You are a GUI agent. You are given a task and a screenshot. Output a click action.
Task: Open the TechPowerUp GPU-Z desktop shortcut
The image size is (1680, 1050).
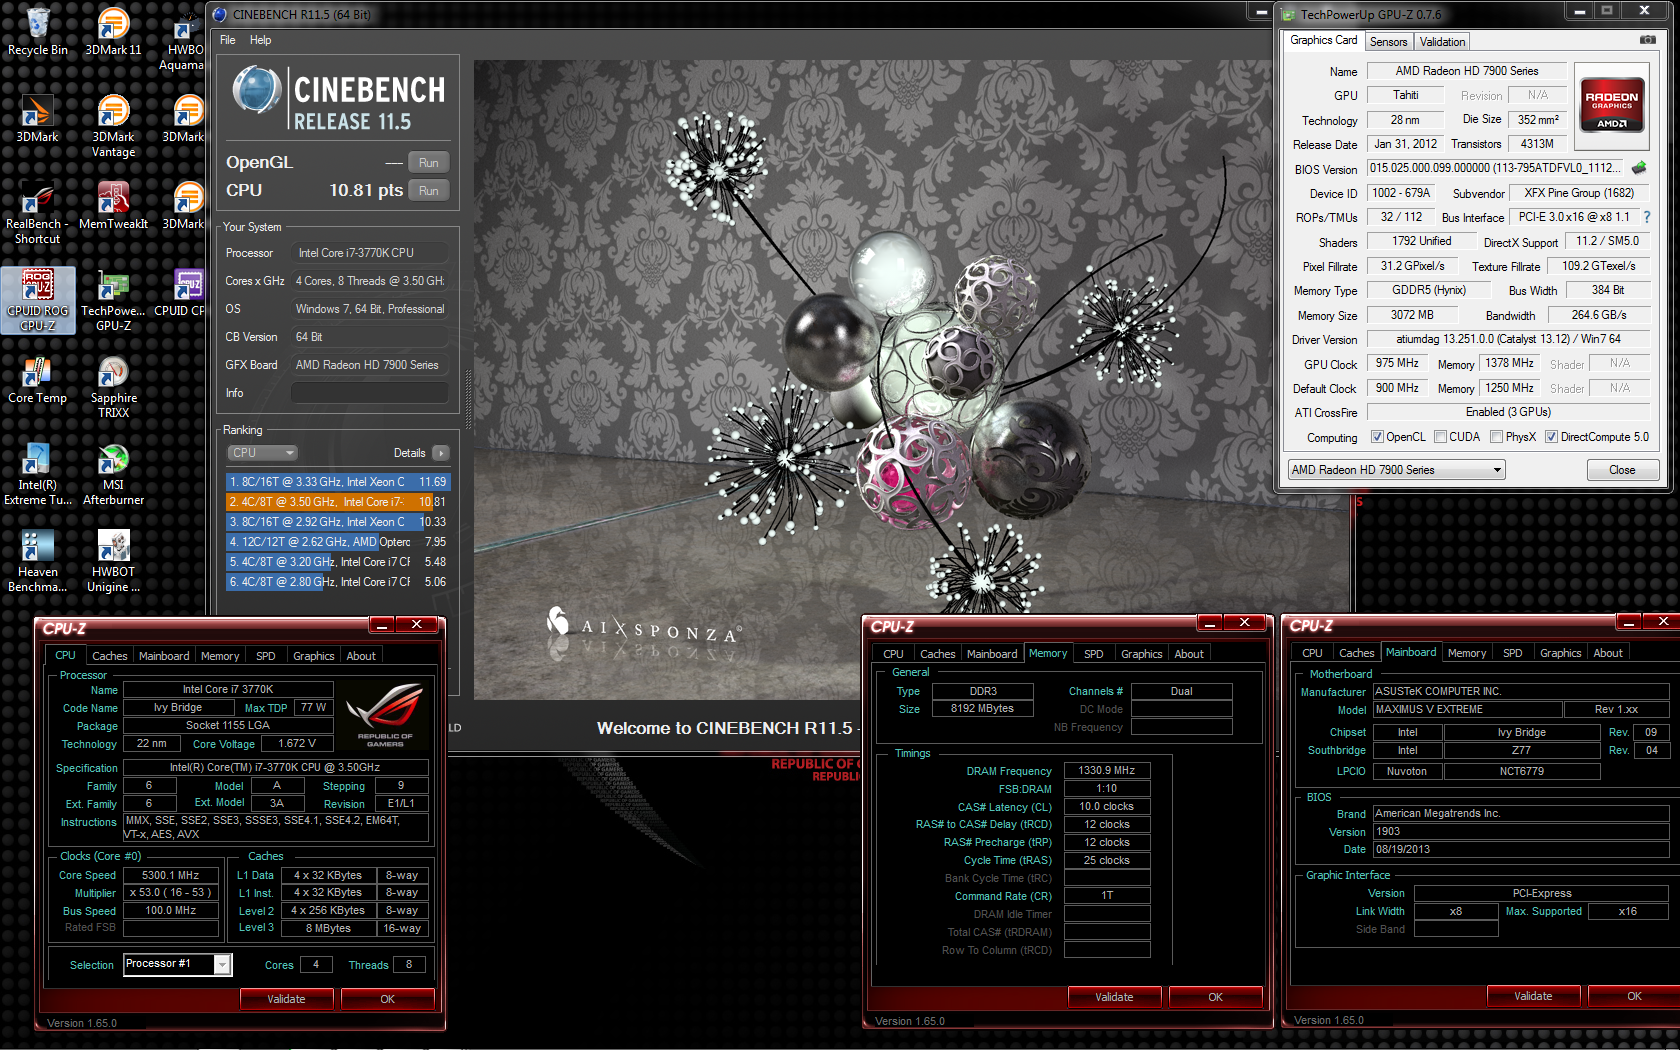click(113, 300)
